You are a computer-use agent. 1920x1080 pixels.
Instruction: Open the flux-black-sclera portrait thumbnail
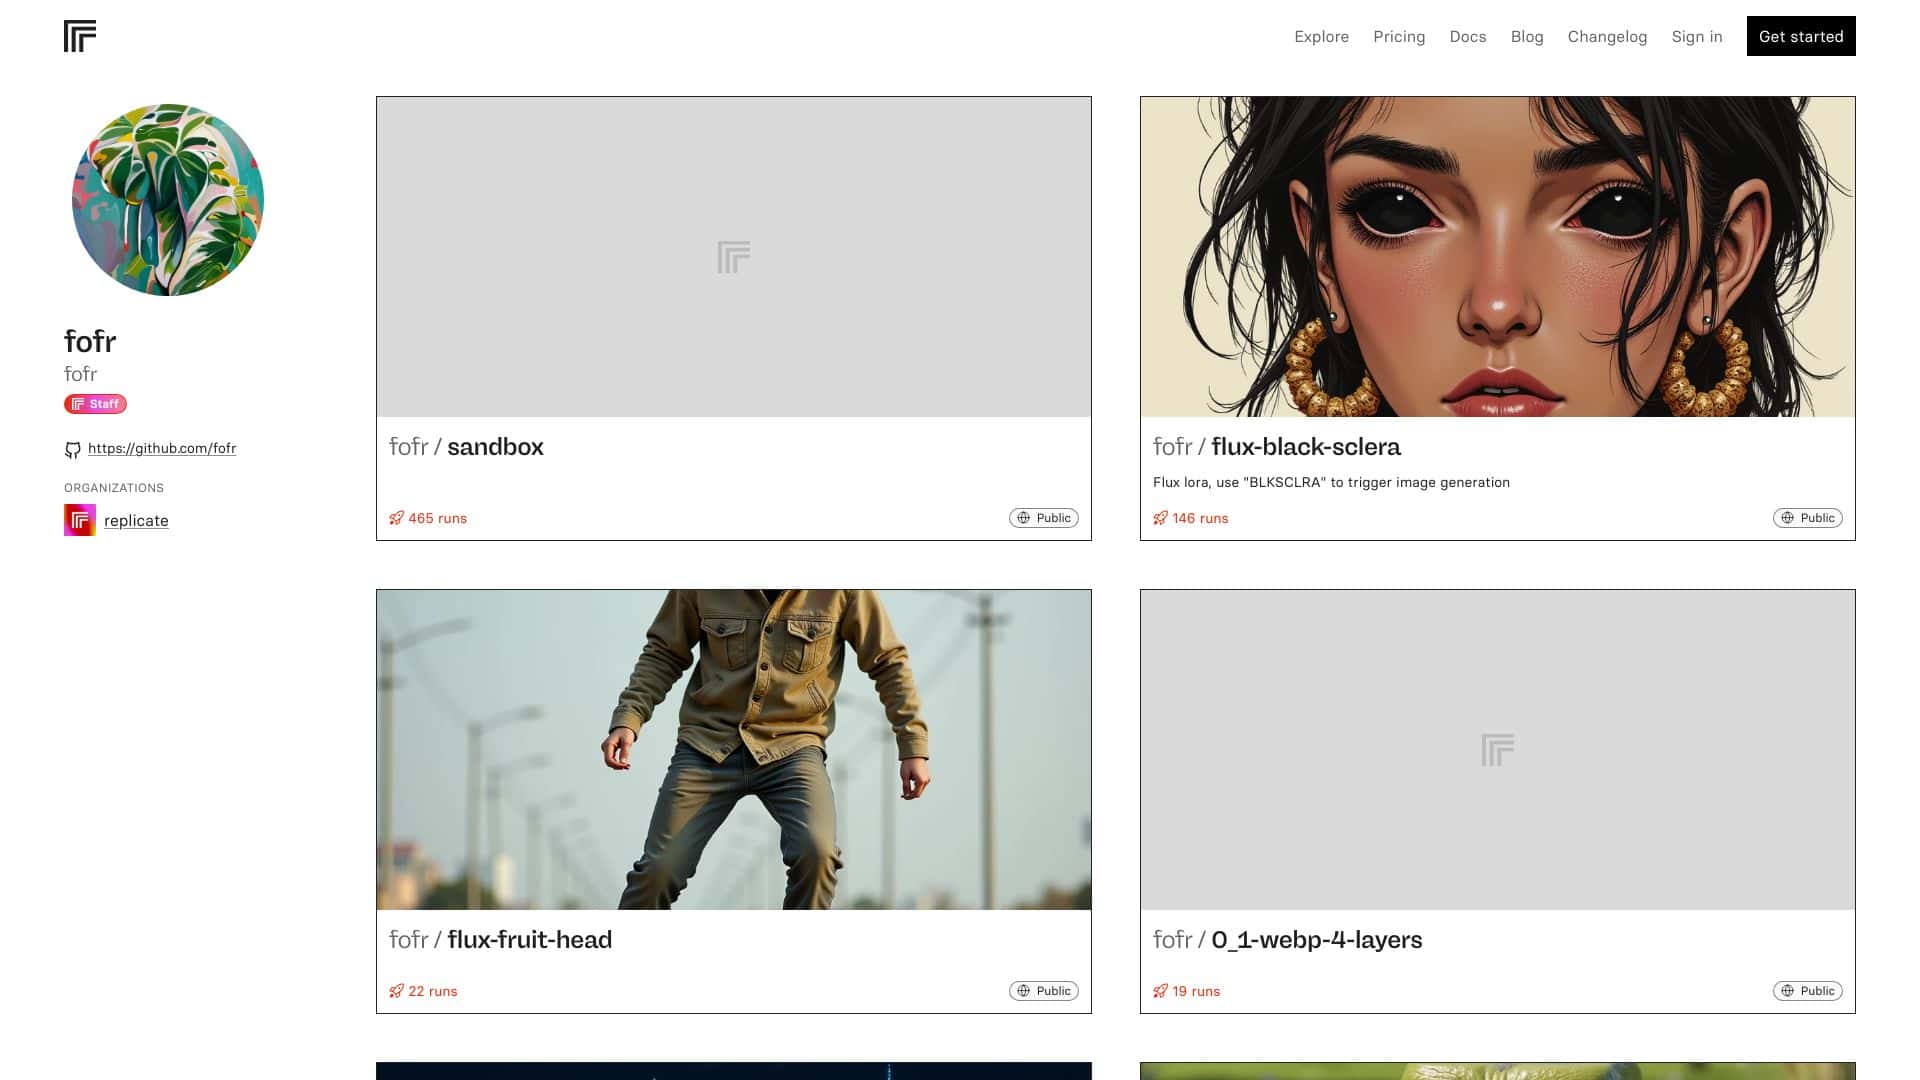coord(1497,257)
